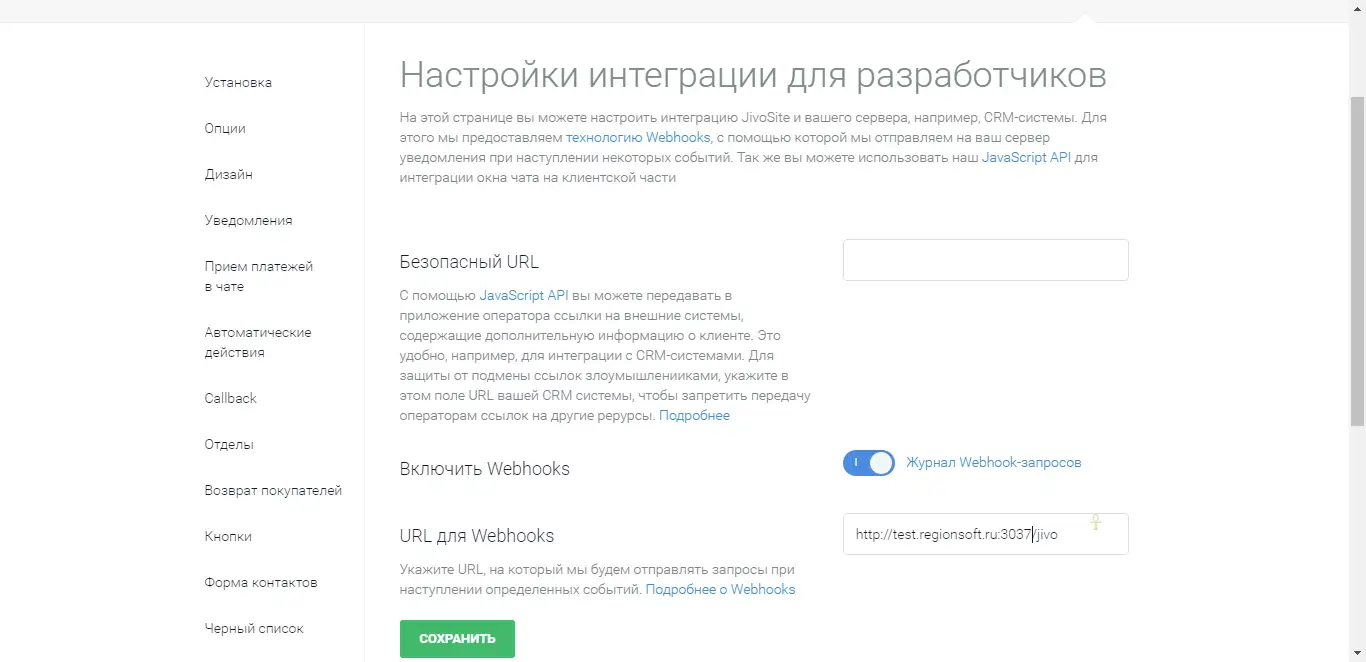Open Черный список in sidebar
This screenshot has height=662, width=1366.
254,629
